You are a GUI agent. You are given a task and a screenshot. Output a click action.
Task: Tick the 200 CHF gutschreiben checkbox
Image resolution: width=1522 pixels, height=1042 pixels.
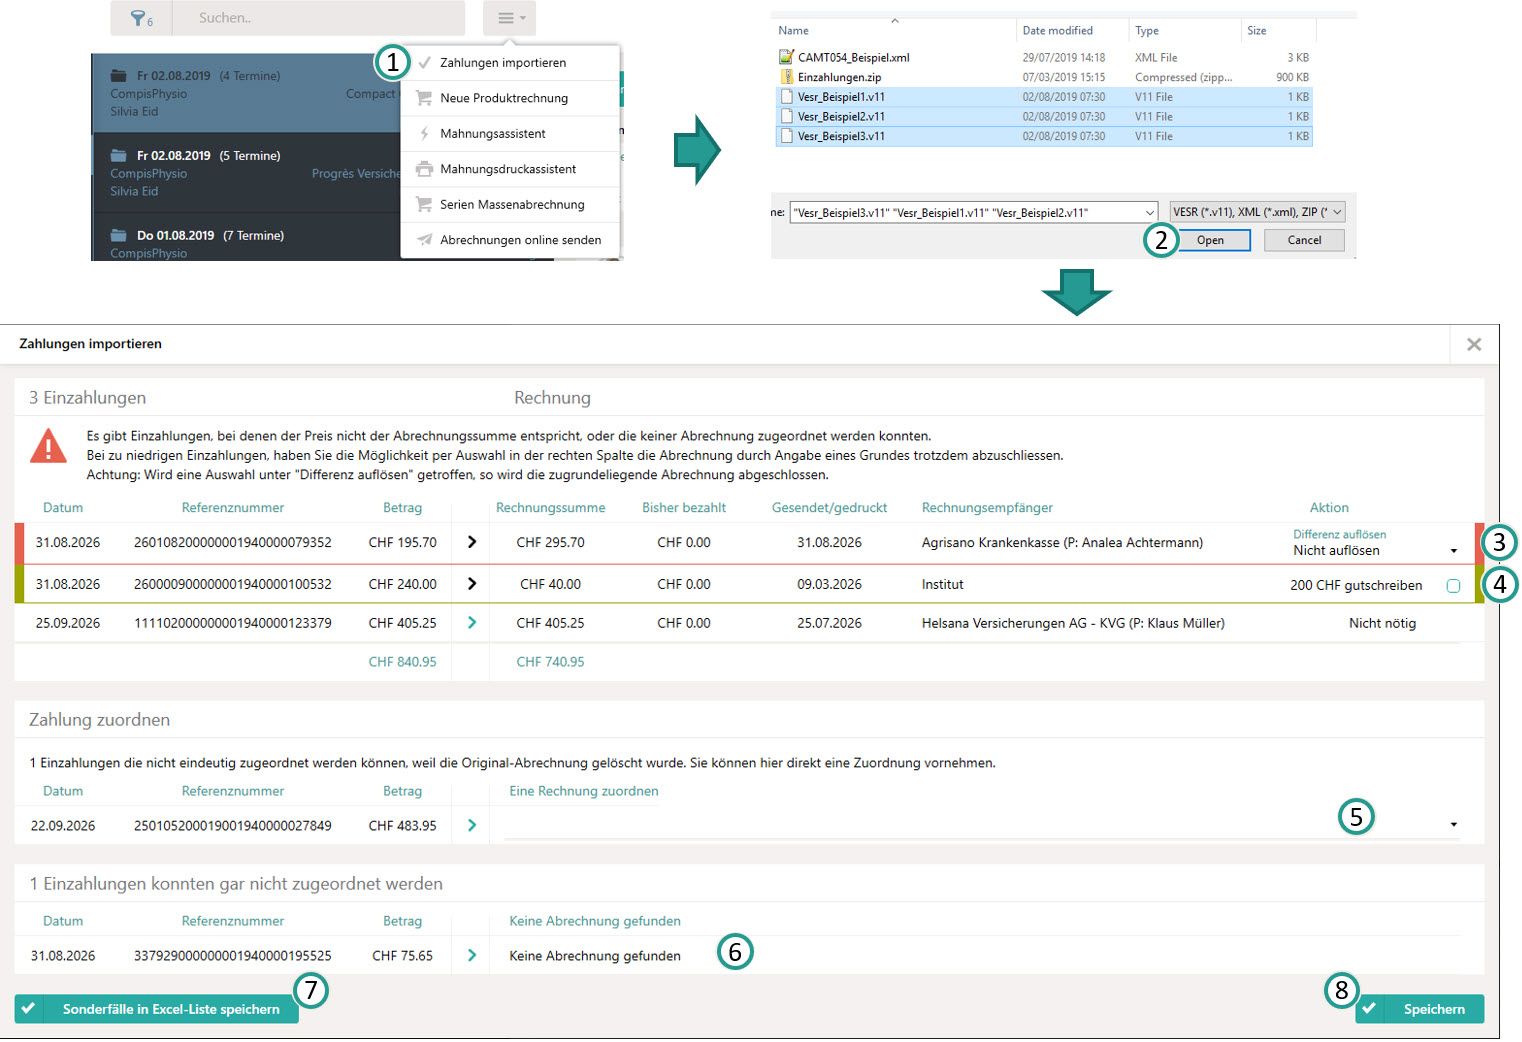[1453, 586]
